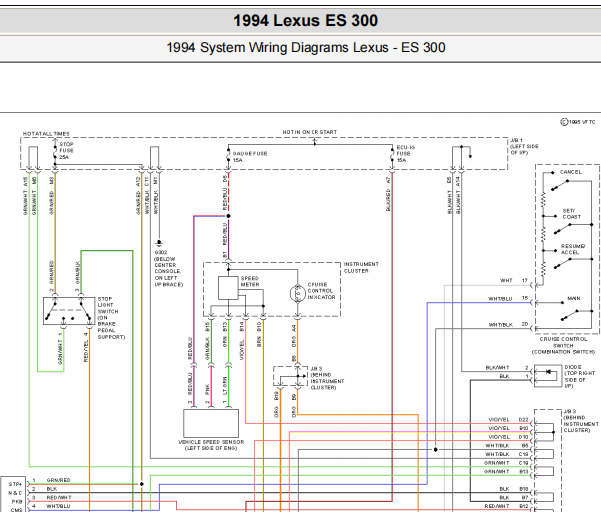Click the 4 WHT/BLU pin label
Screen dimensions: 601x512
tap(51, 506)
